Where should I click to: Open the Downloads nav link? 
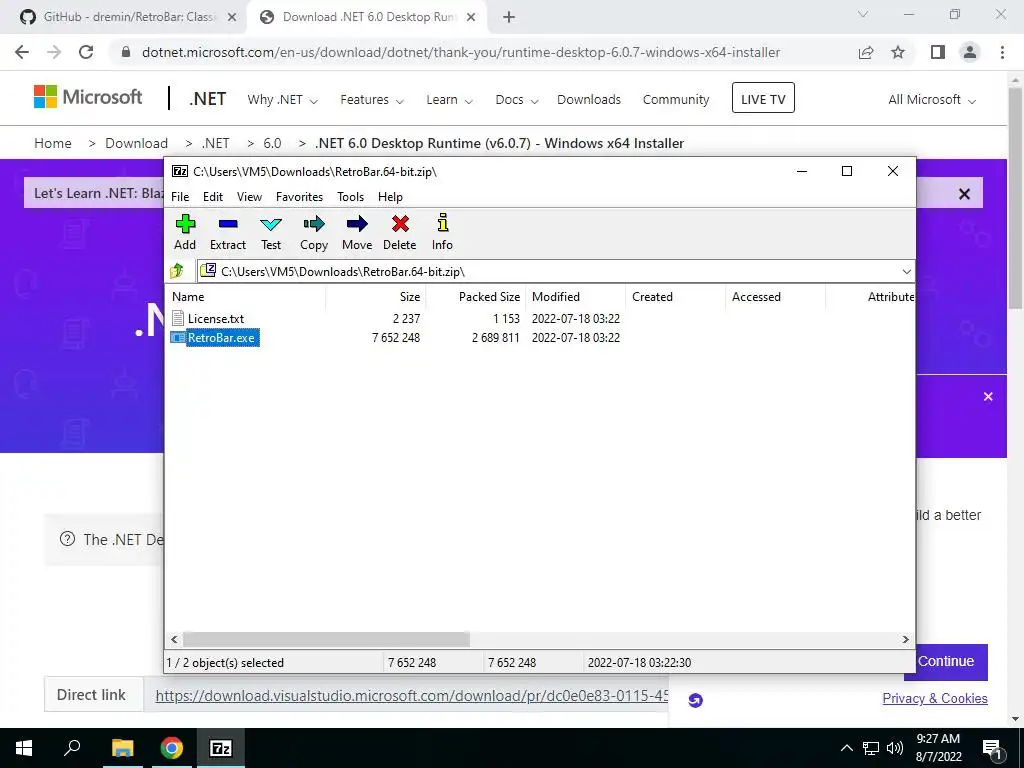(x=589, y=100)
